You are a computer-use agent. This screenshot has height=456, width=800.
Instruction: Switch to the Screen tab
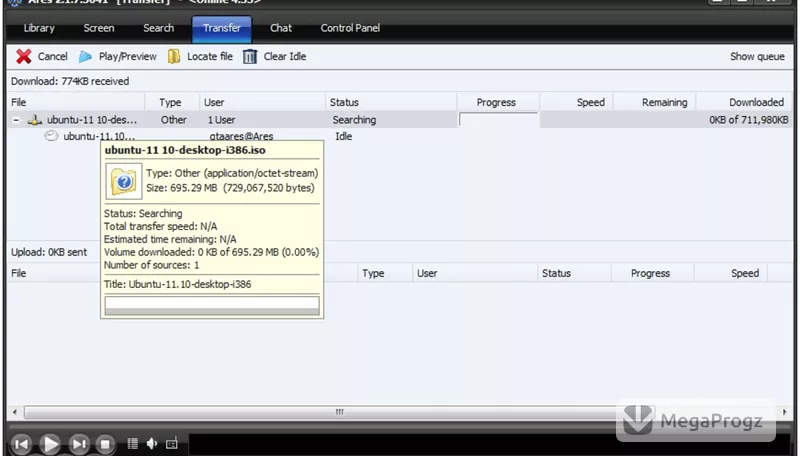click(x=99, y=28)
